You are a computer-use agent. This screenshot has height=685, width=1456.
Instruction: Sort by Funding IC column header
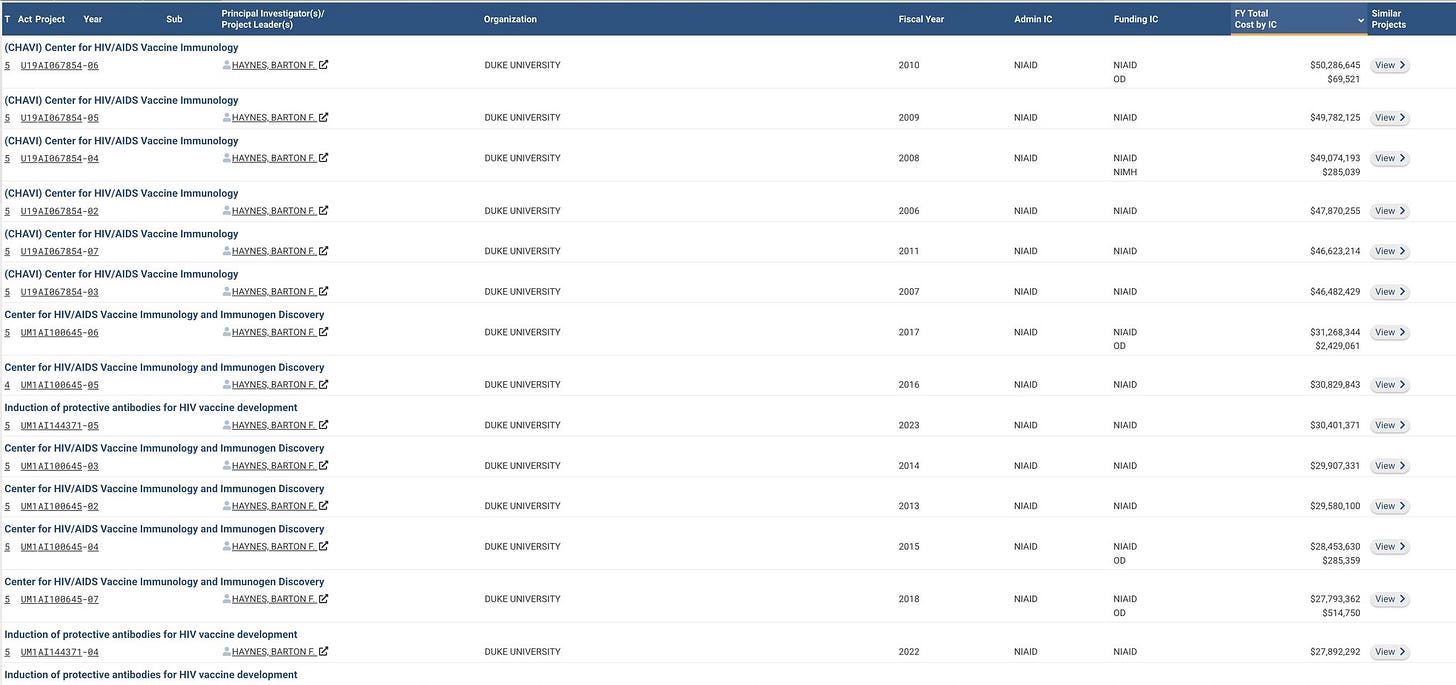1136,19
